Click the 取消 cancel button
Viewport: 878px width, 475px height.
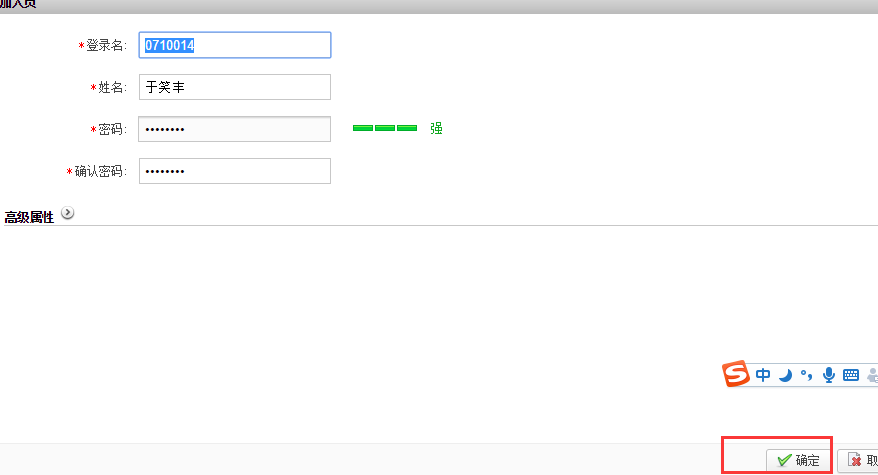point(859,460)
